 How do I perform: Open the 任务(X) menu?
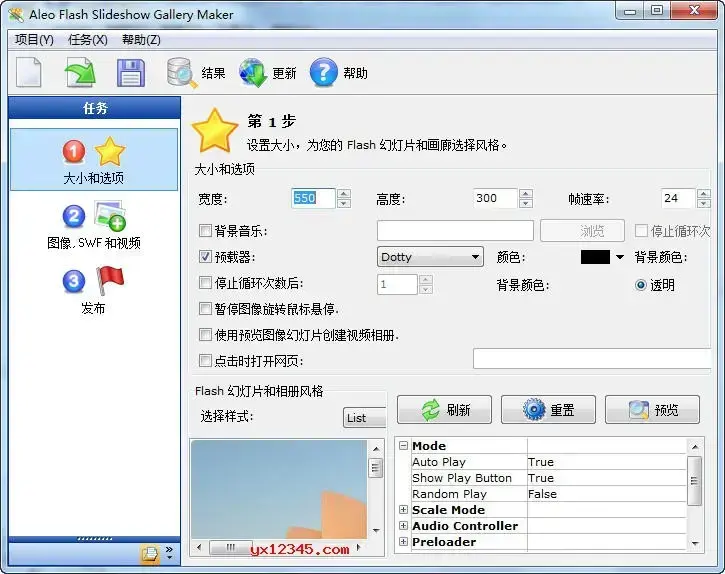87,40
